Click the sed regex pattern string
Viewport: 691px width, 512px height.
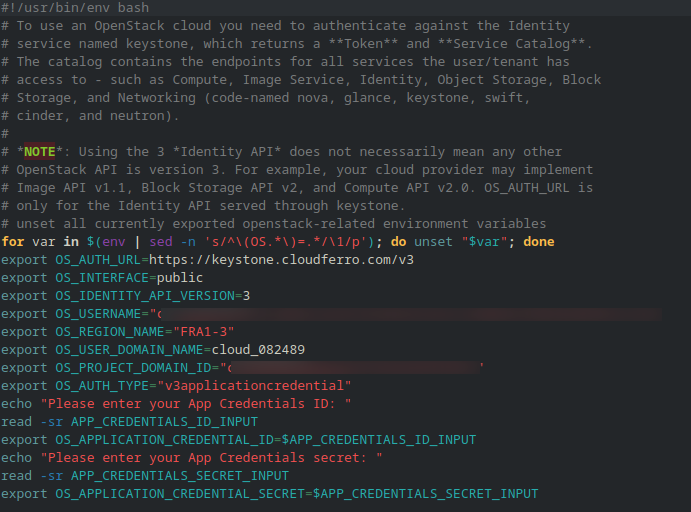285,241
